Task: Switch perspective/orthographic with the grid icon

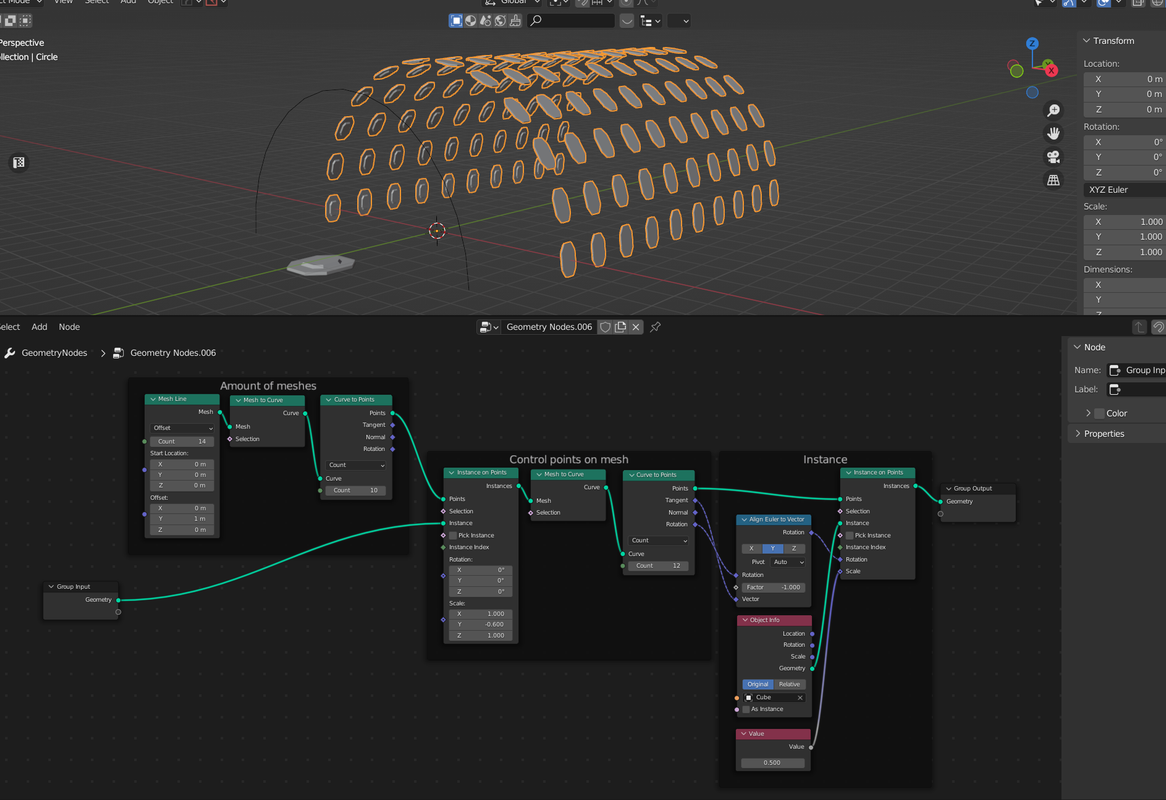Action: pyautogui.click(x=1053, y=180)
